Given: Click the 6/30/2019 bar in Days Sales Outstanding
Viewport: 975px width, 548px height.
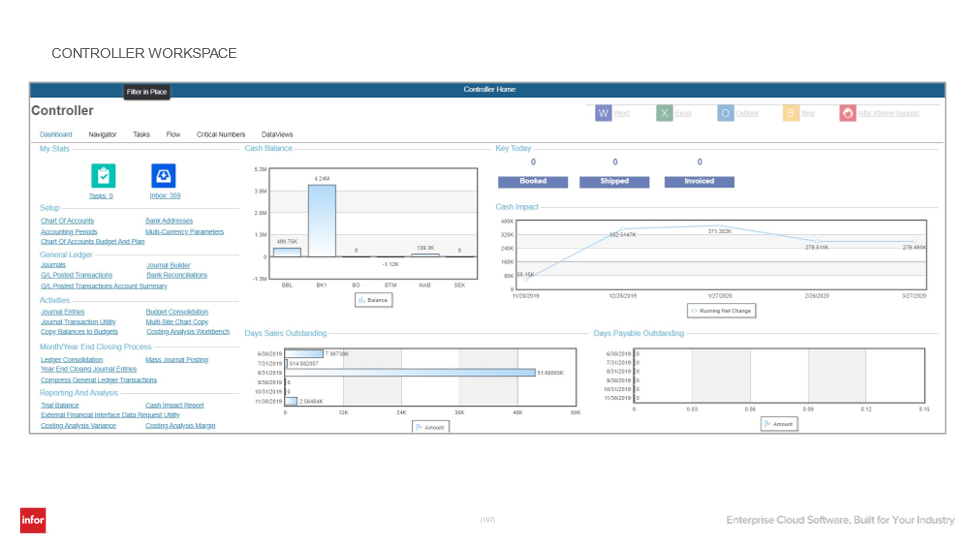Looking at the screenshot, I should pos(304,353).
